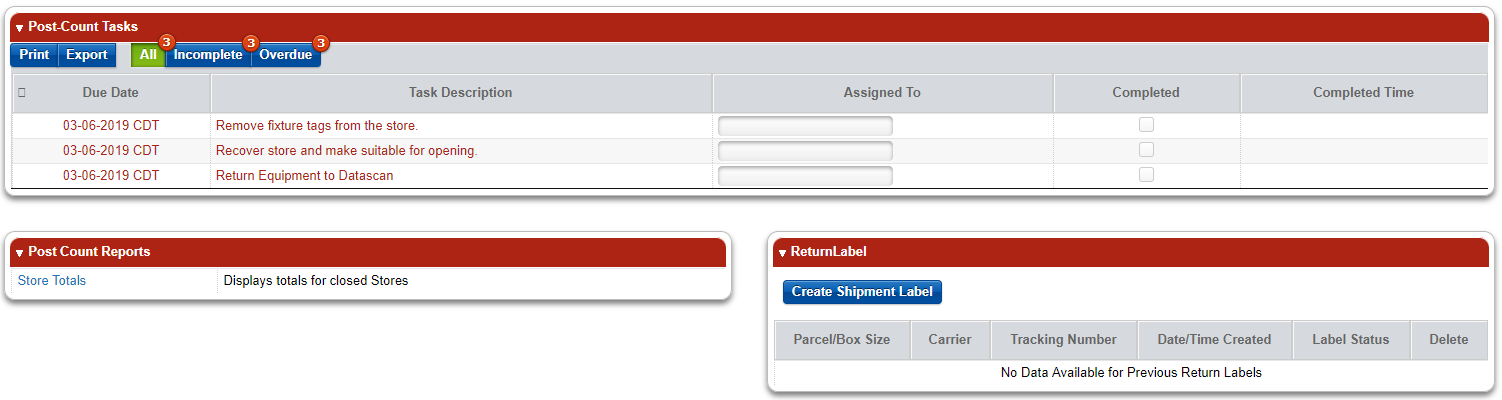This screenshot has height=400, width=1502.
Task: Export the post-count tasks
Action: [x=87, y=55]
